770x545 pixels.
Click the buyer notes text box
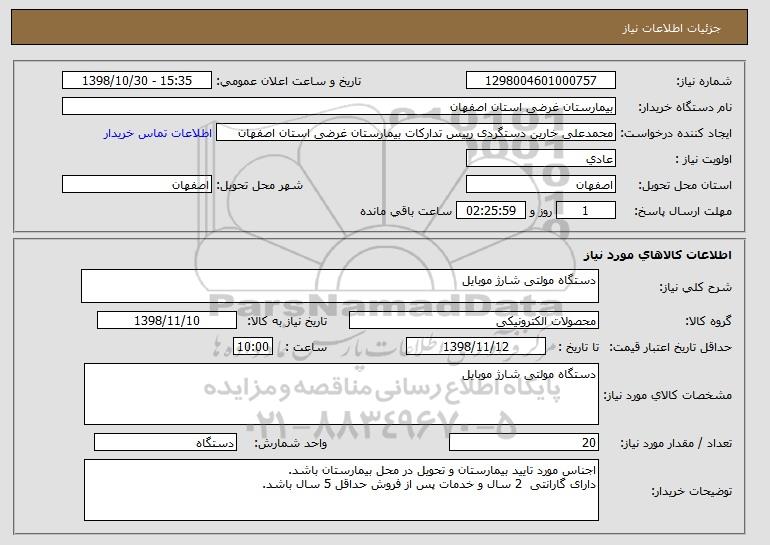[341, 490]
